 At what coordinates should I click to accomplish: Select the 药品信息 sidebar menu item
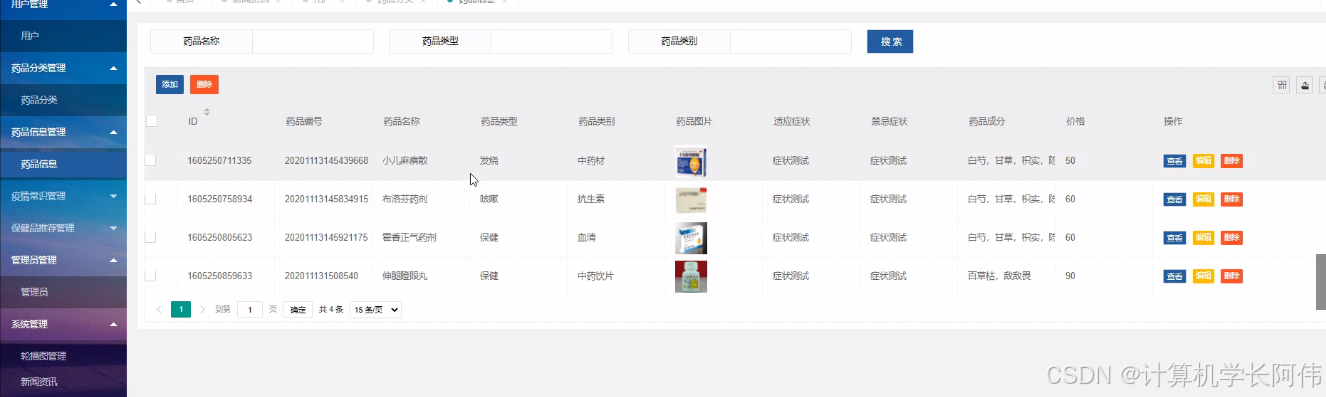(63, 164)
